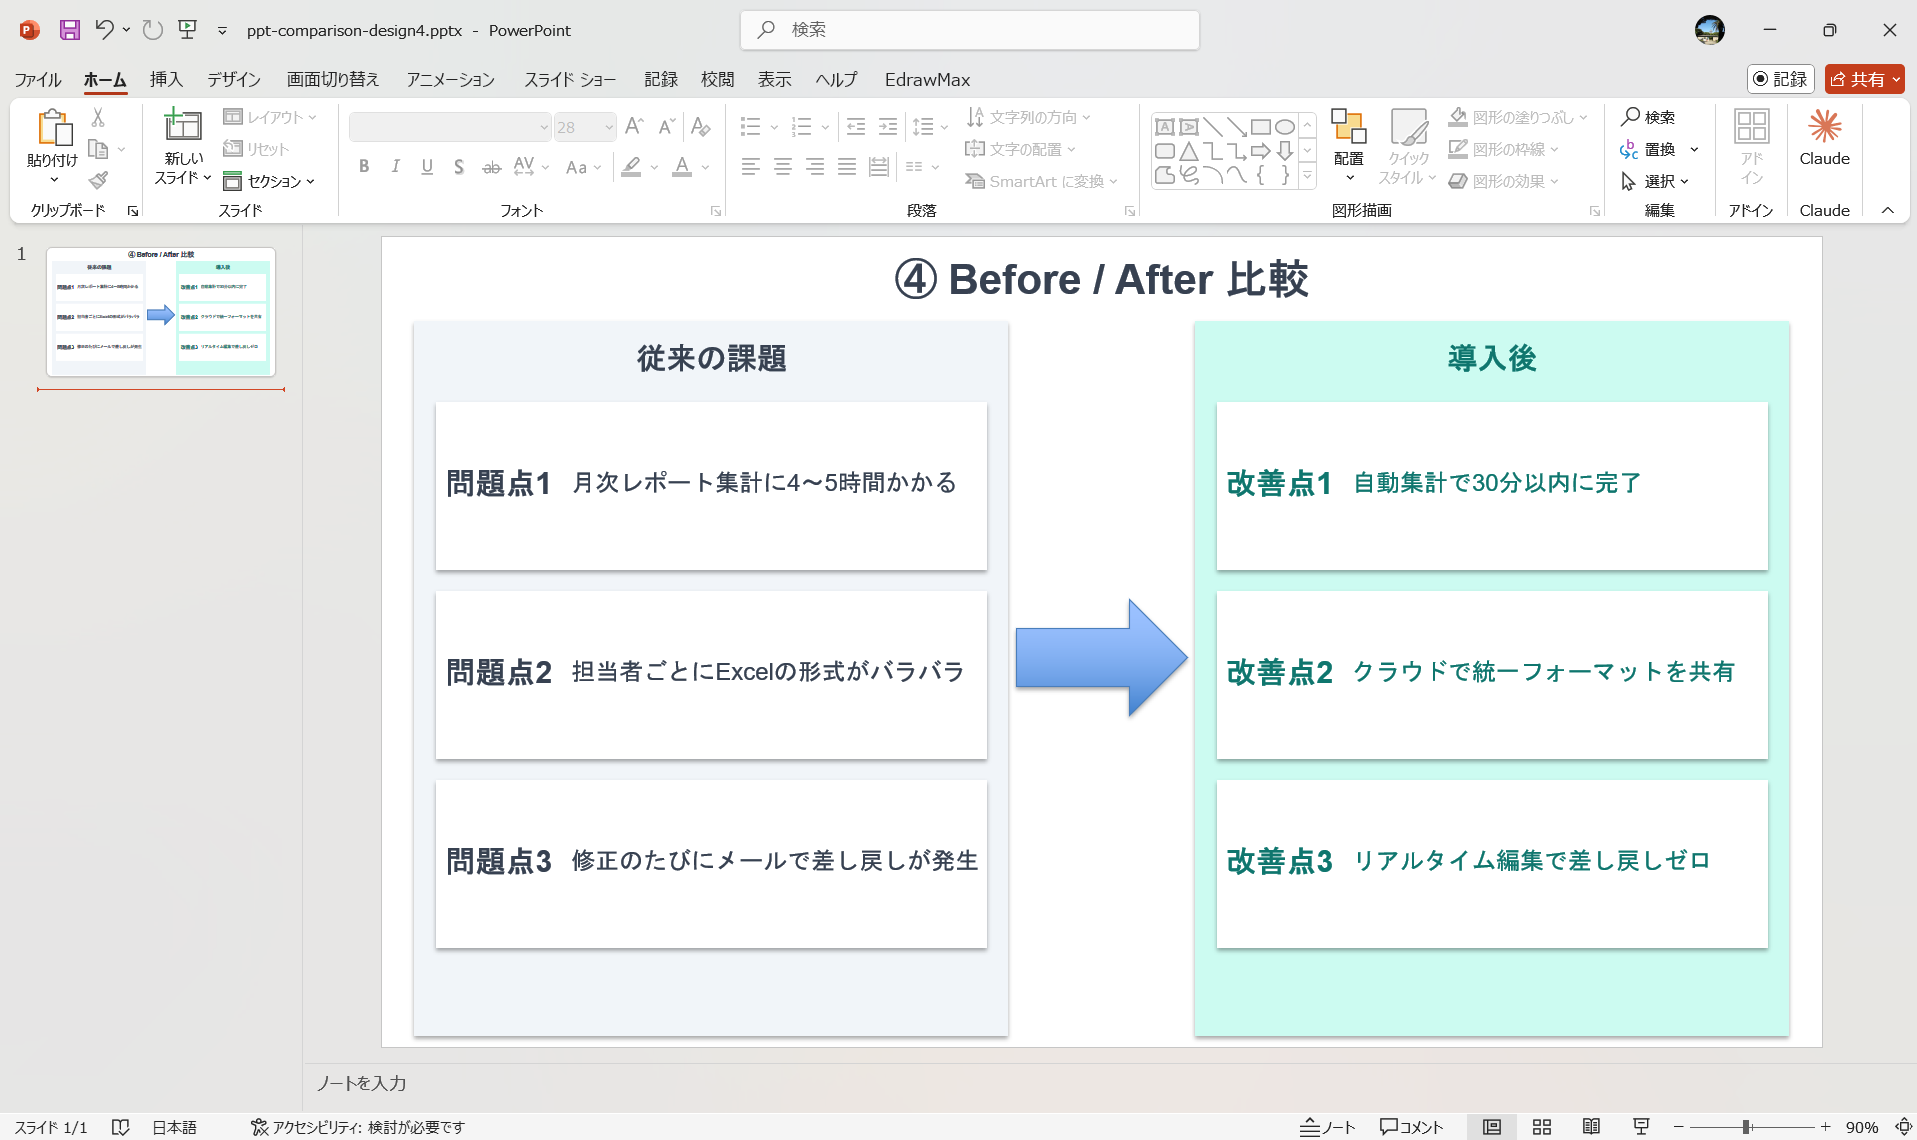Open Shape Fill (図形の塗りつぶし) dropdown
This screenshot has height=1140, width=1917.
[x=1518, y=117]
